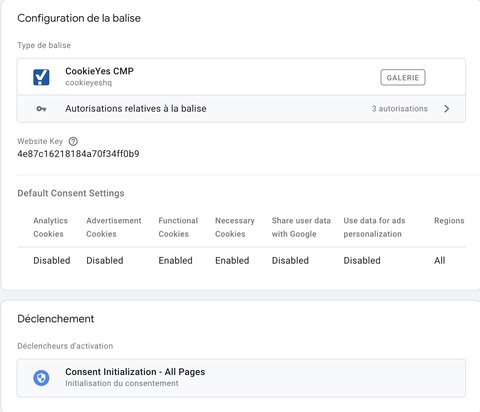Screen dimensions: 480x412
Task: Click the All value under Regions
Action: 439,260
